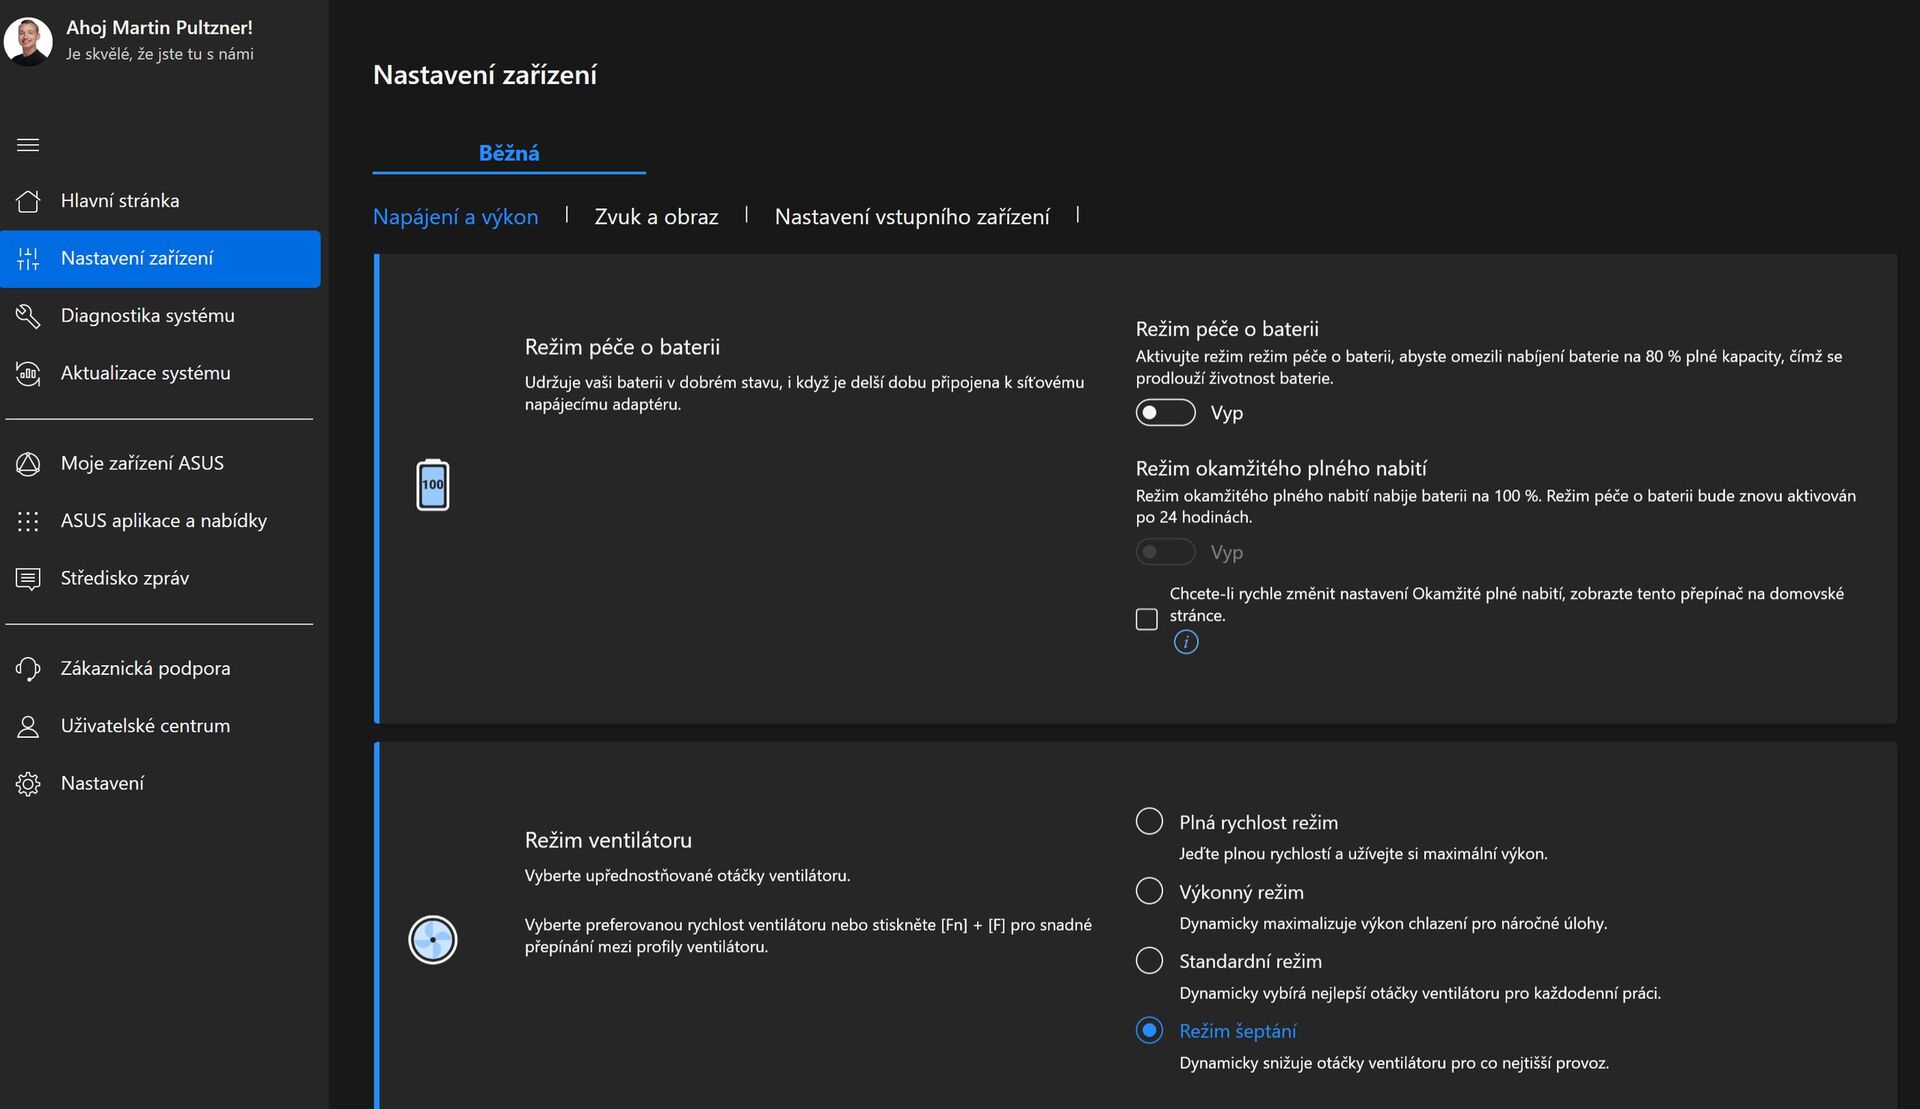Click the info icon below checkbox
This screenshot has height=1109, width=1920.
[x=1185, y=642]
